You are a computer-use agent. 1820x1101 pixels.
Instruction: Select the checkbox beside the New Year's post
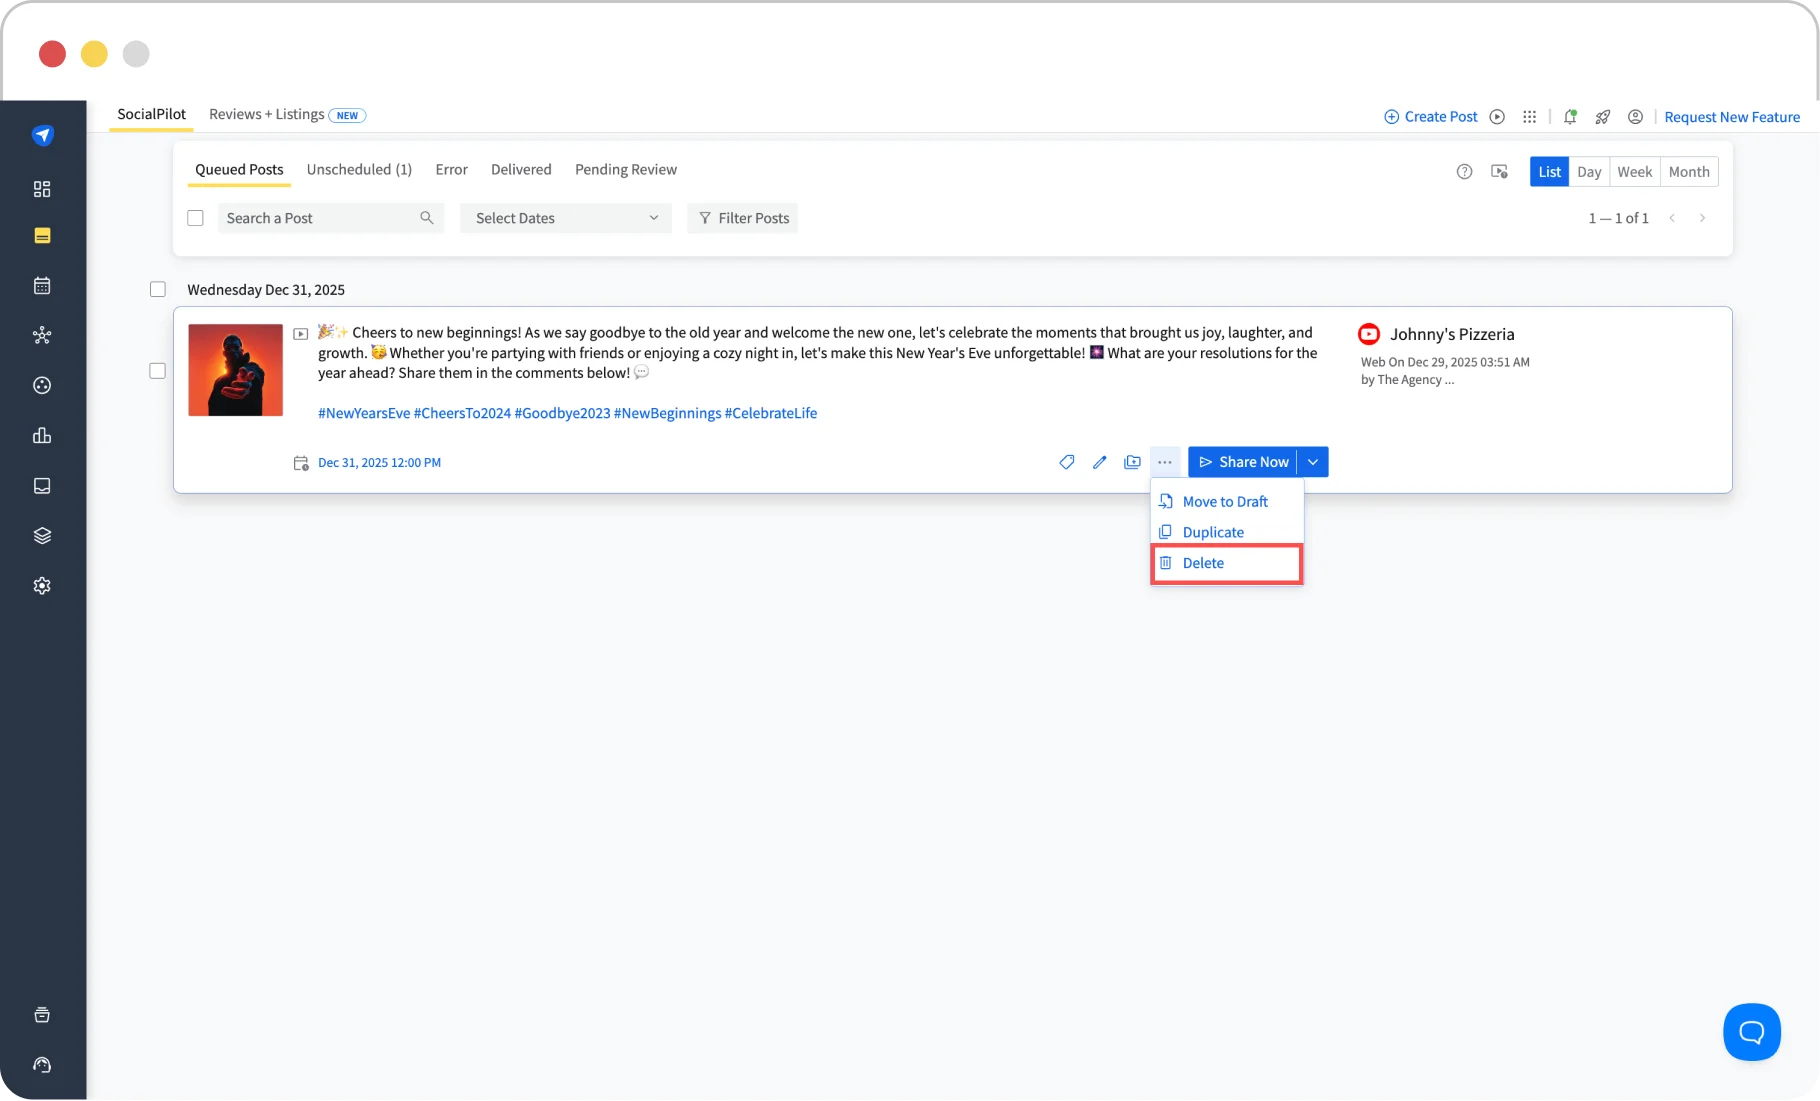pos(157,370)
